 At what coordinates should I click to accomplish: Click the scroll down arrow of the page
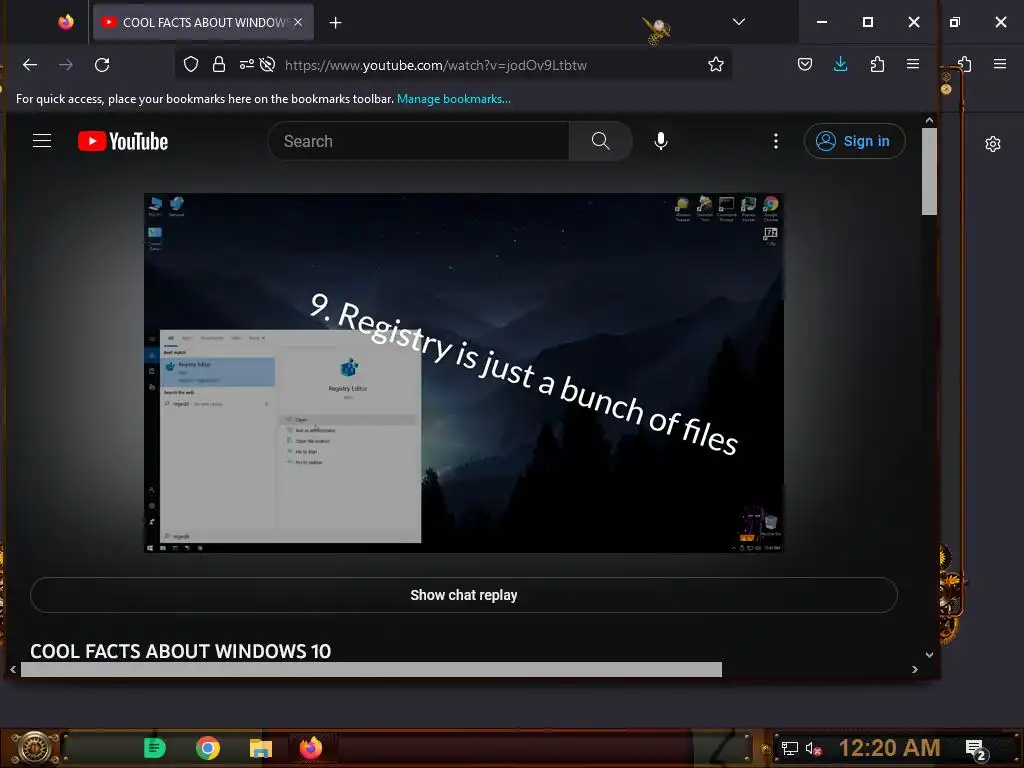point(929,654)
